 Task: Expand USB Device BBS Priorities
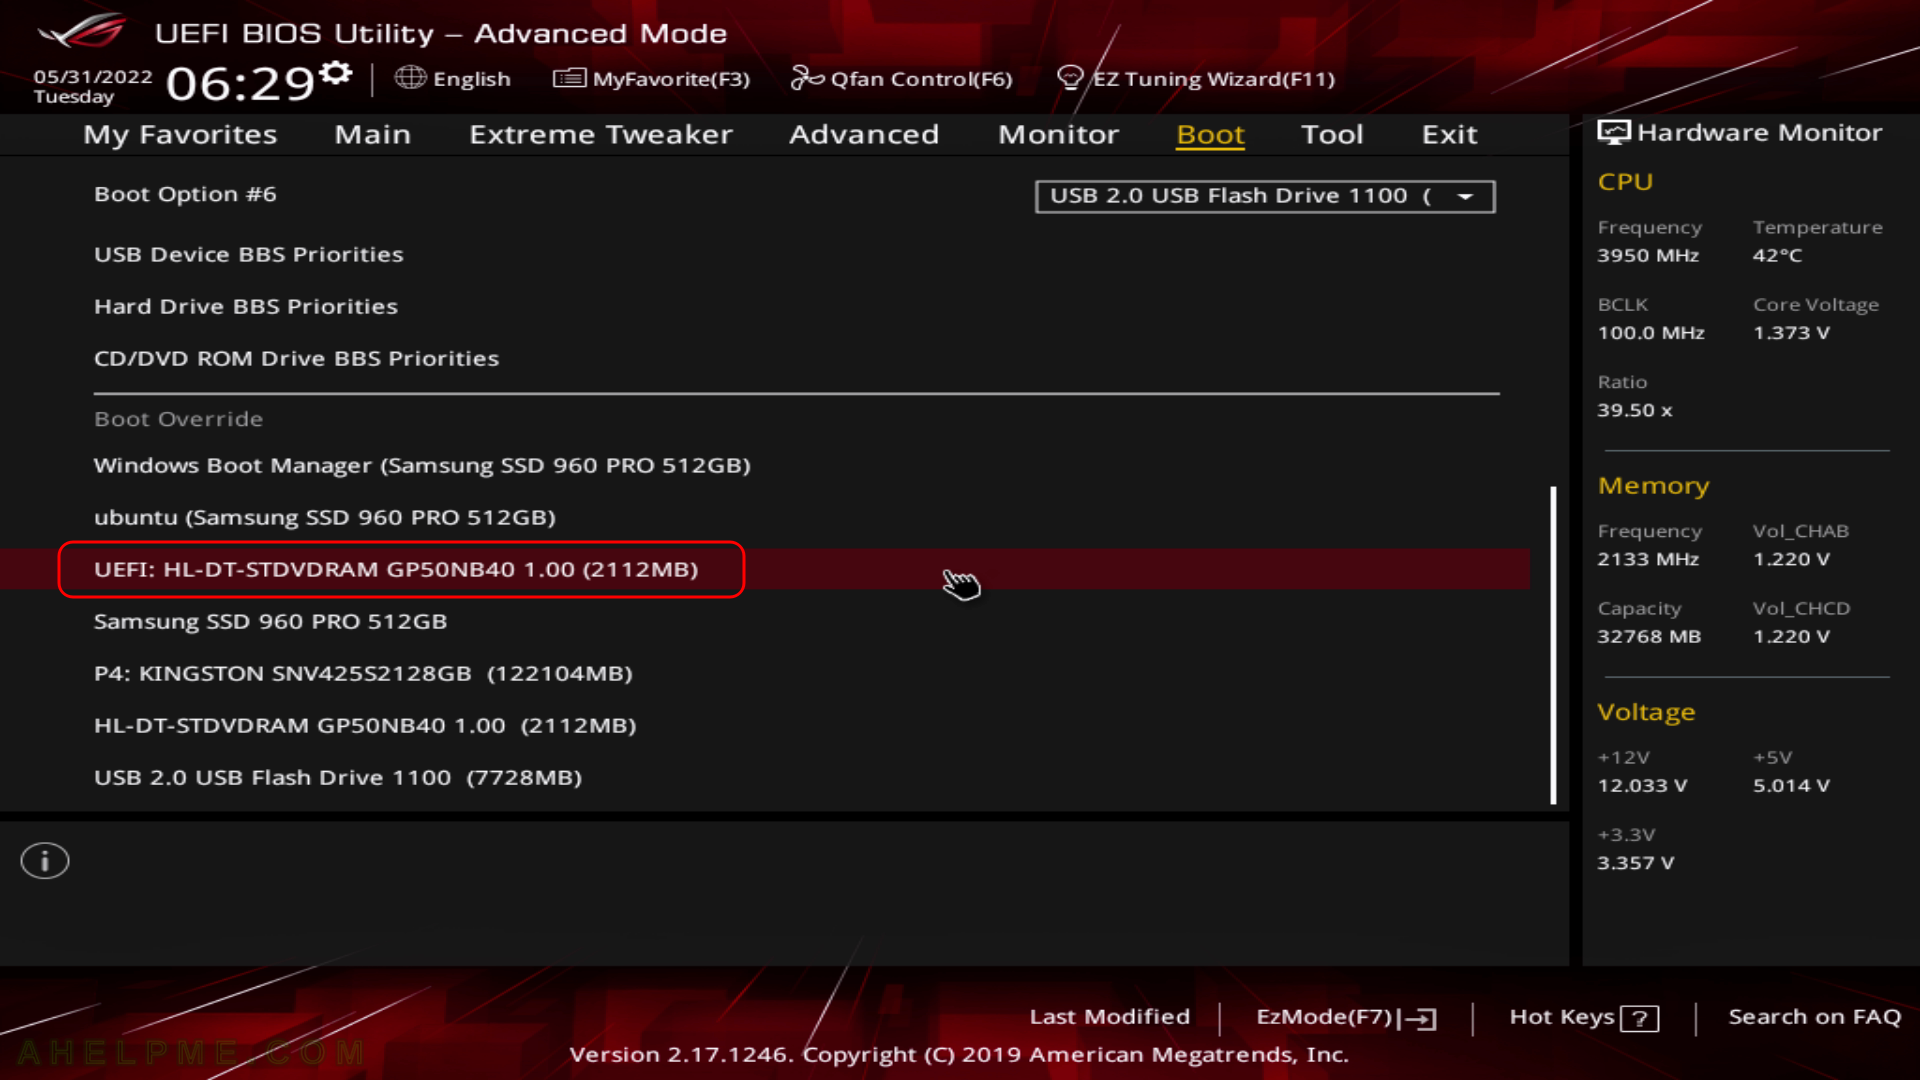pyautogui.click(x=248, y=253)
